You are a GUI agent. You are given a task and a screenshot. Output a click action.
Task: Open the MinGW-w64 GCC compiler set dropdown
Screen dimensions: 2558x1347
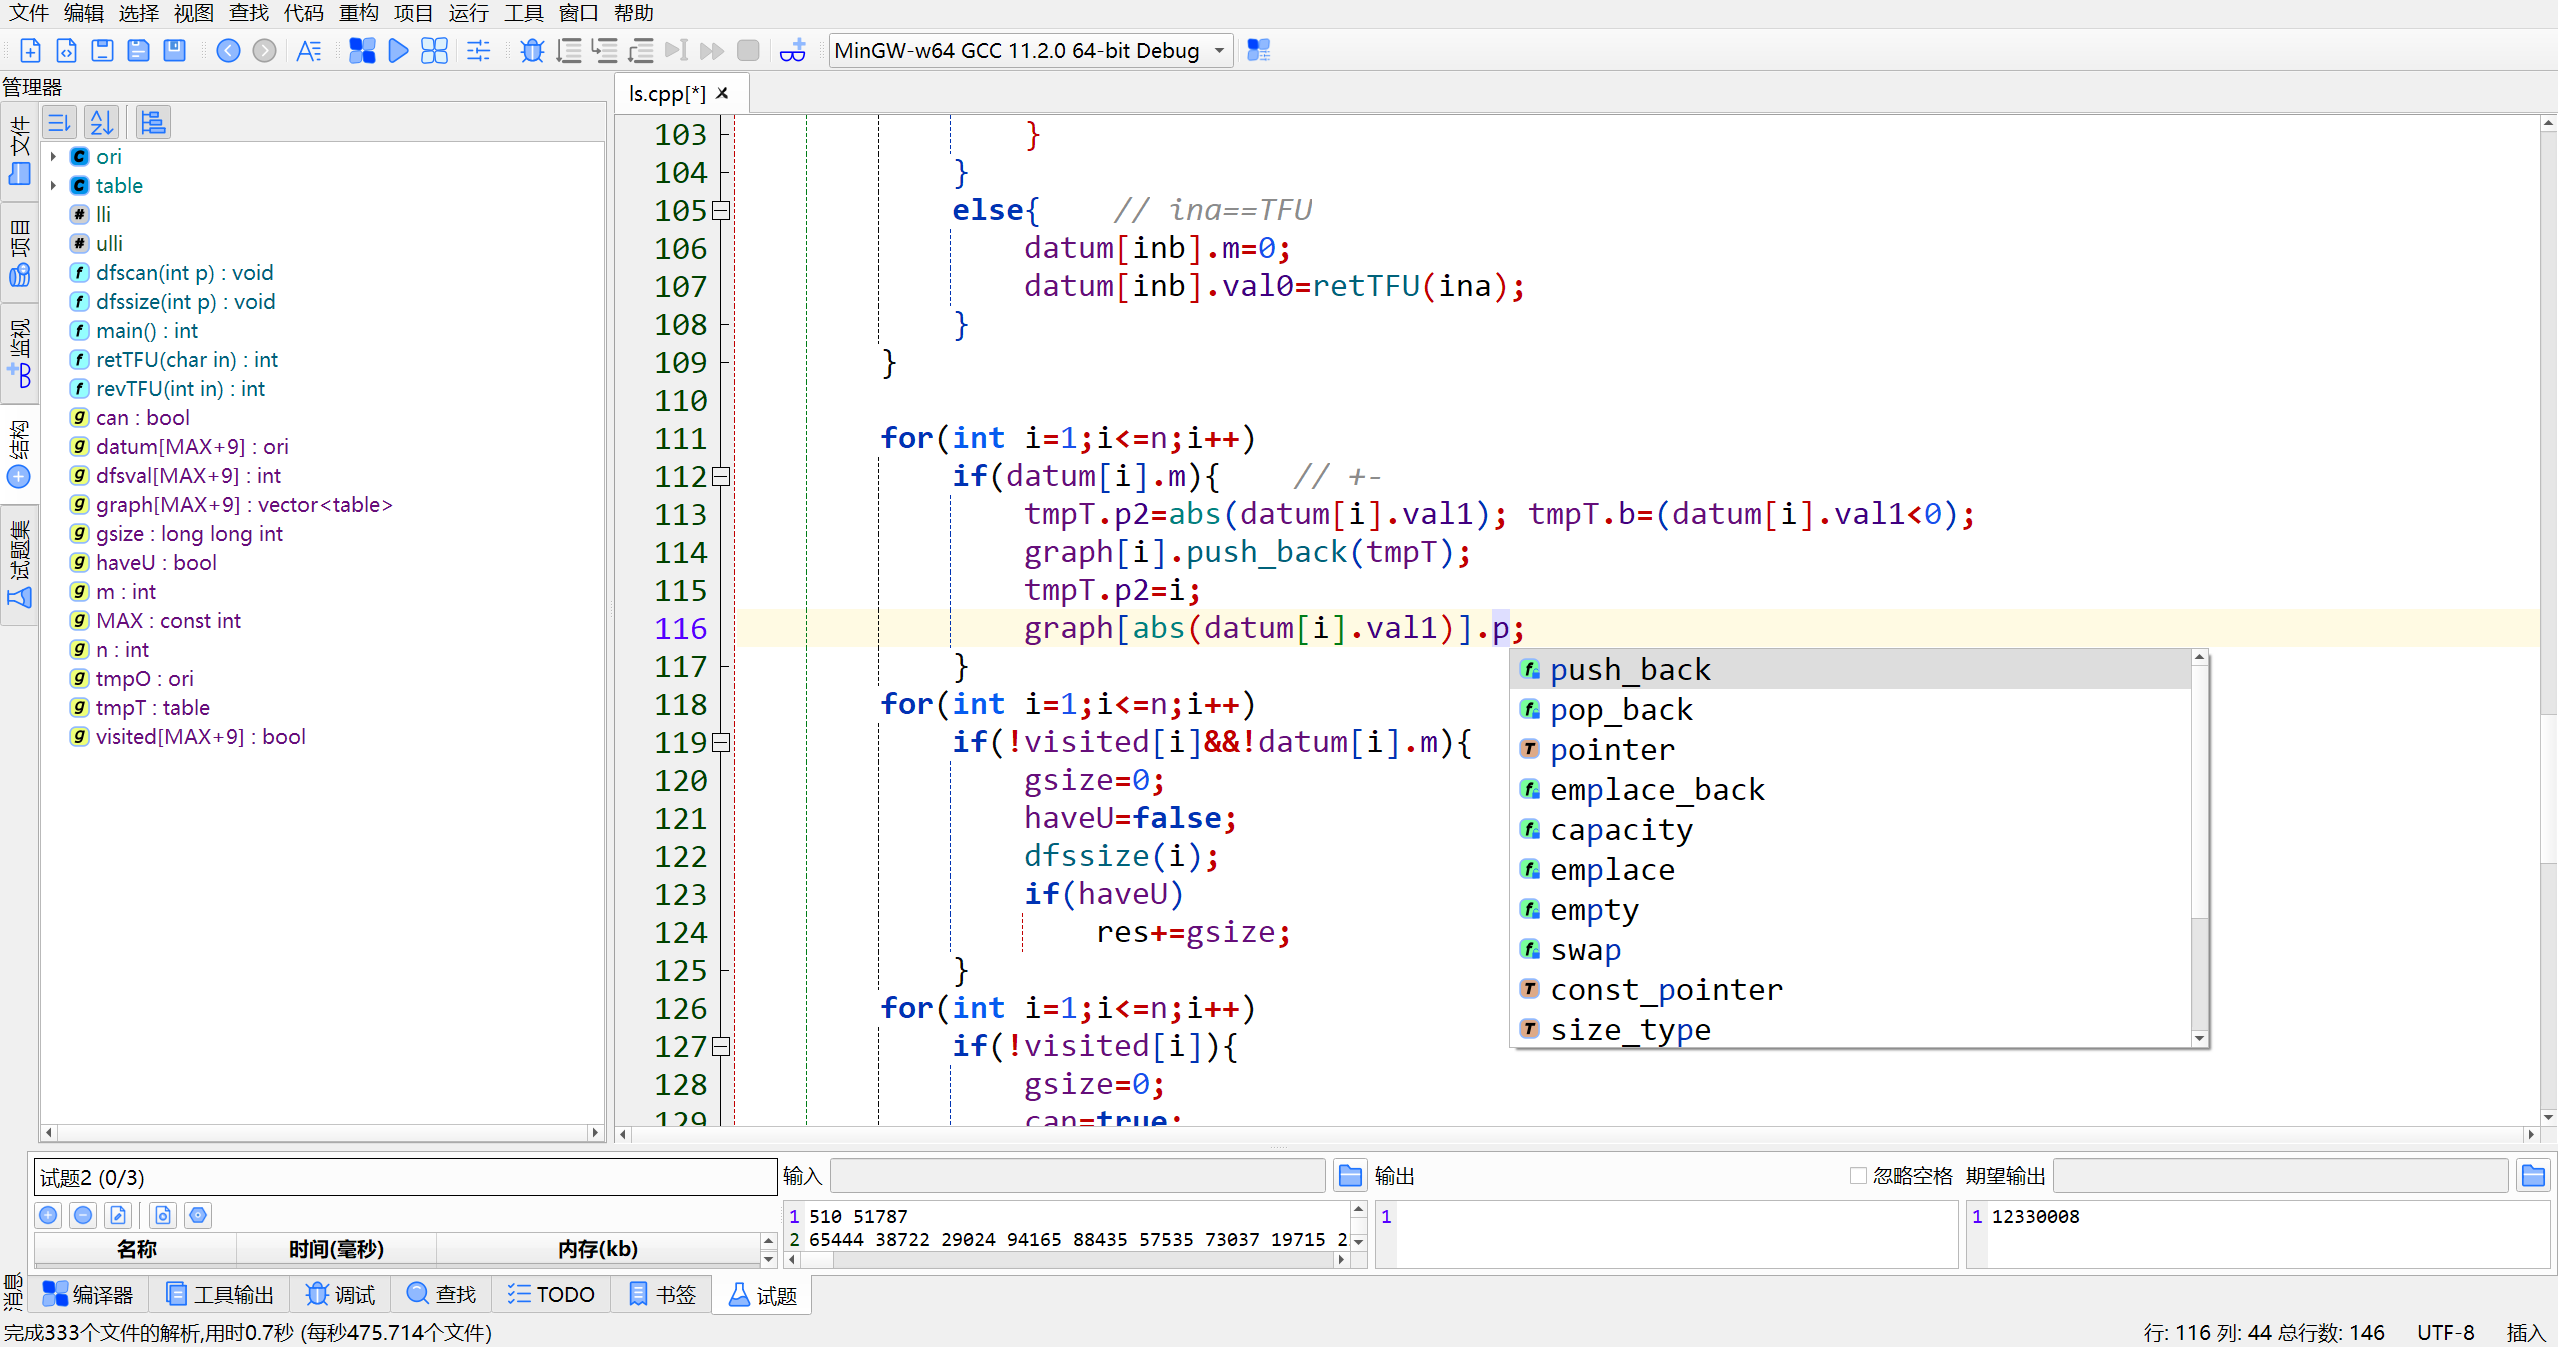[x=1030, y=50]
